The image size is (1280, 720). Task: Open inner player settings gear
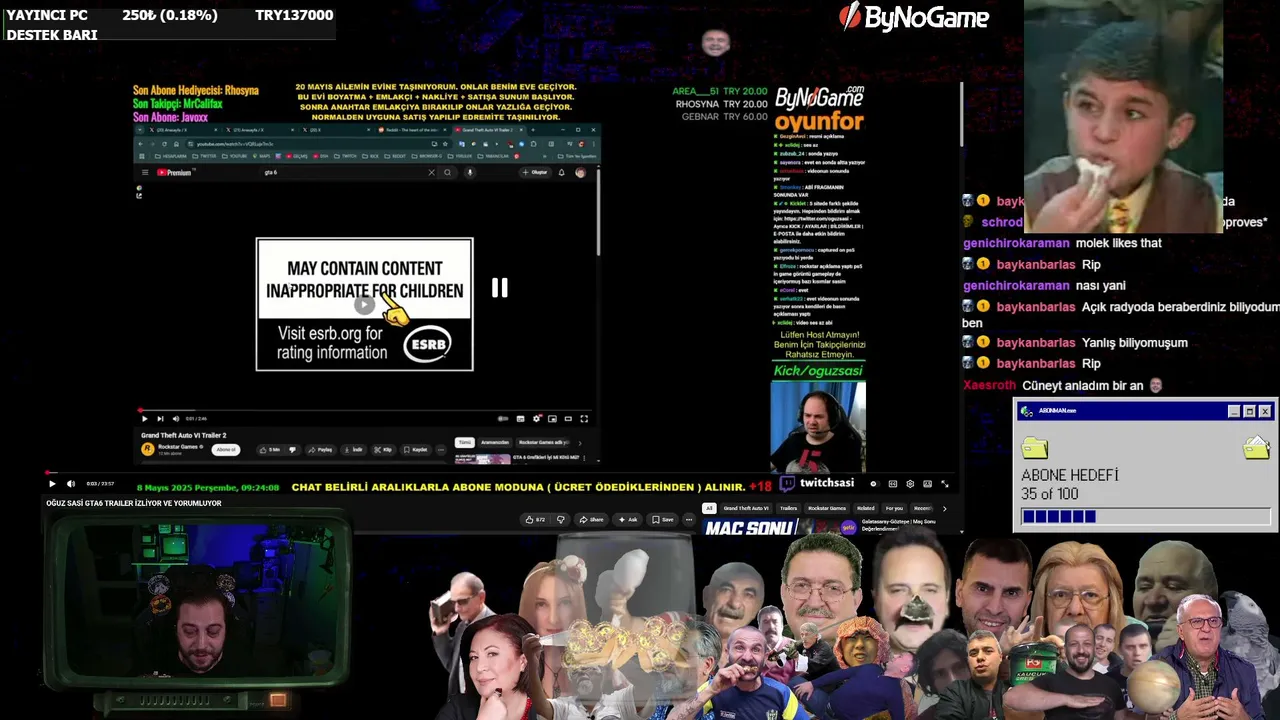pyautogui.click(x=537, y=419)
